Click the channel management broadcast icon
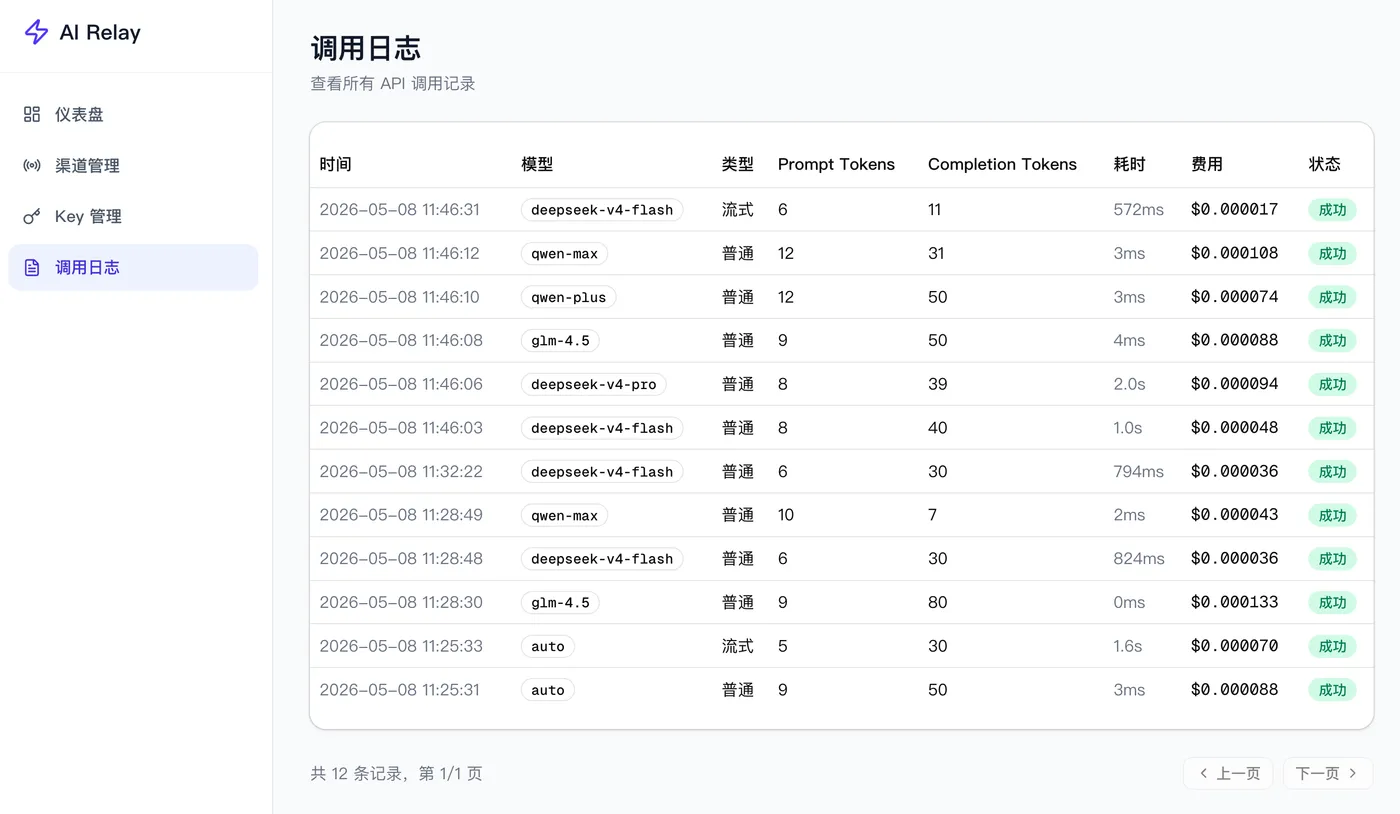The image size is (1400, 814). tap(32, 165)
